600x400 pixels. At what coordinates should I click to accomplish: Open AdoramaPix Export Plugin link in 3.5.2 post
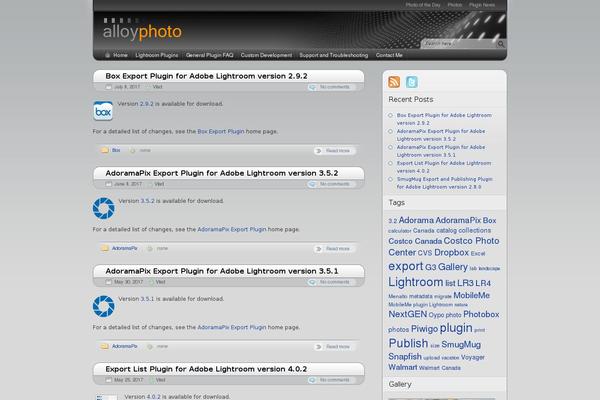(x=232, y=229)
